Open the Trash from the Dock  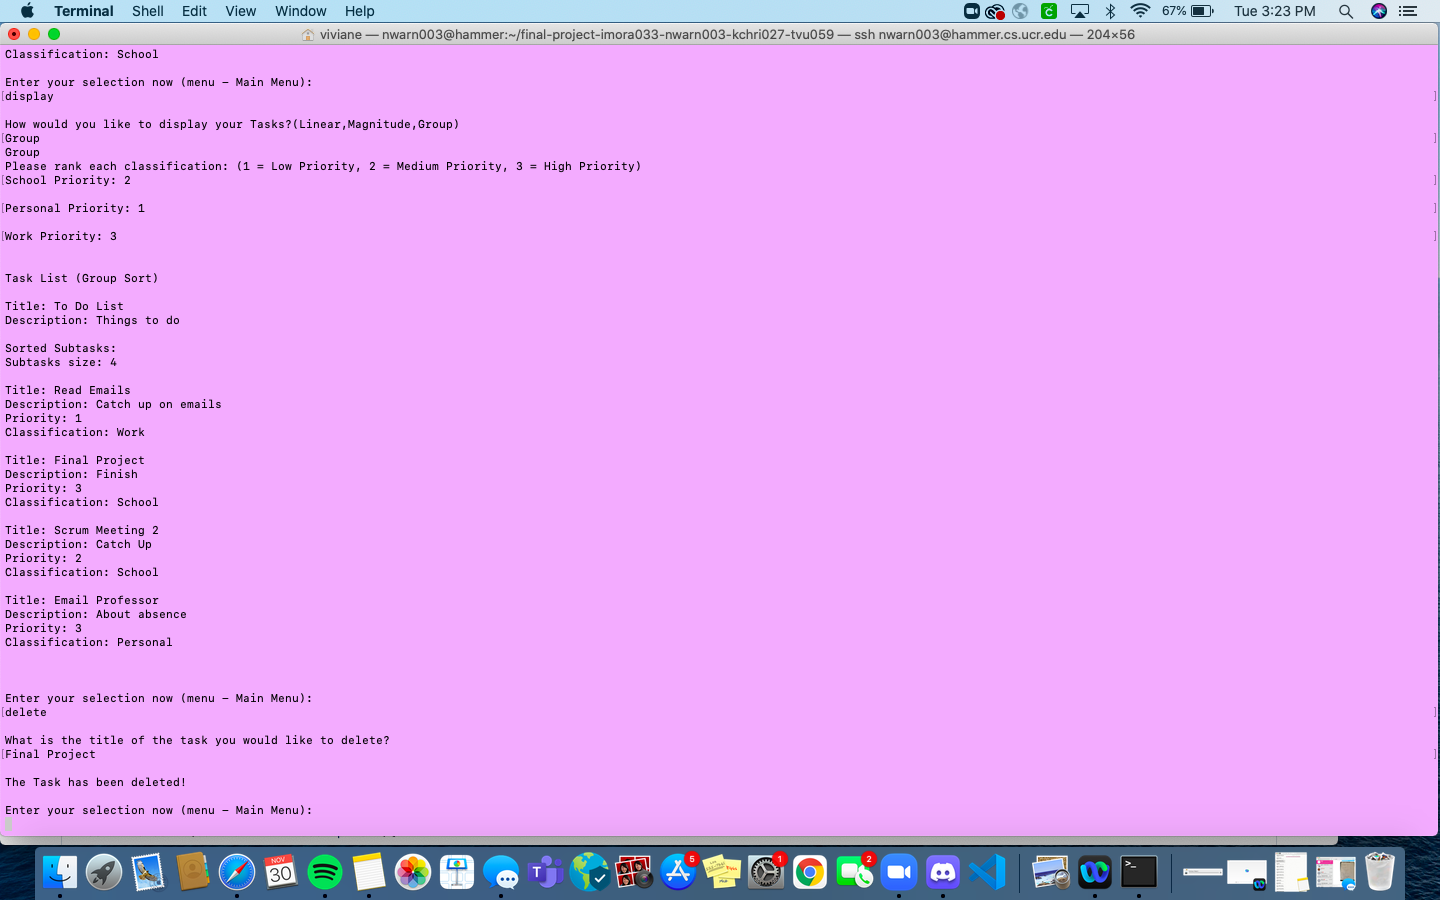point(1380,872)
